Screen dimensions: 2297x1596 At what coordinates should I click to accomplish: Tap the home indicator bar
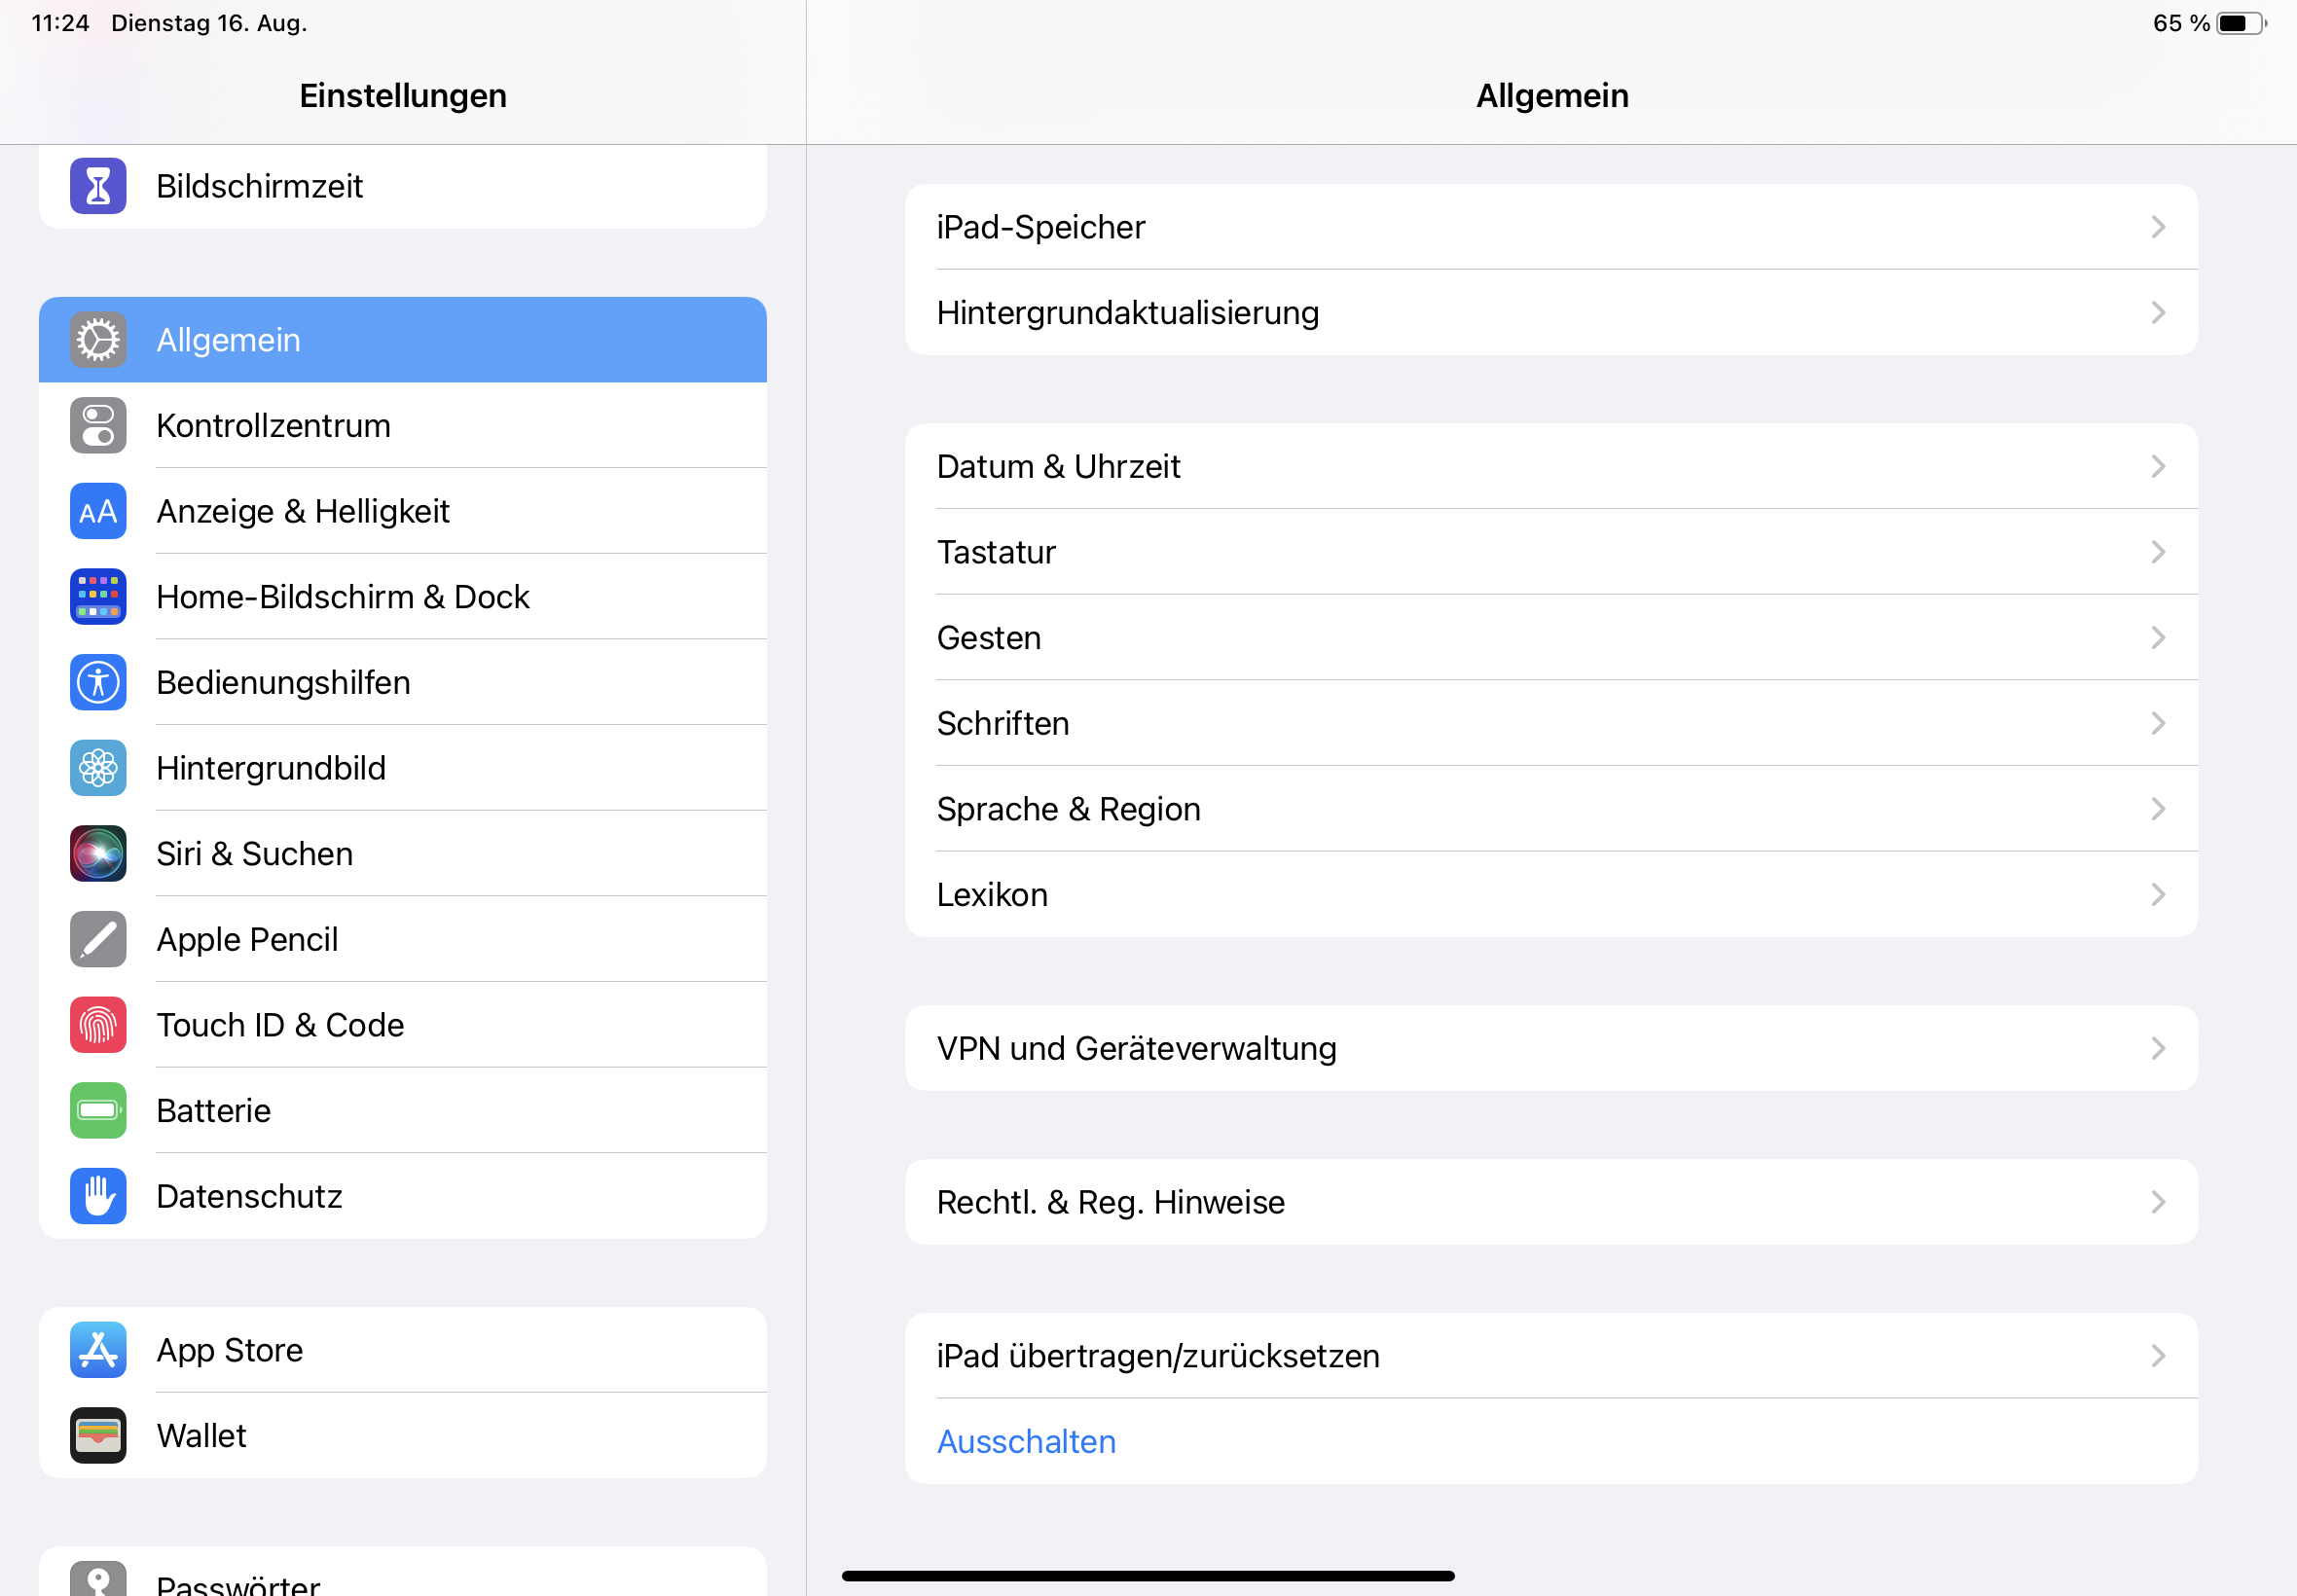[1148, 1576]
